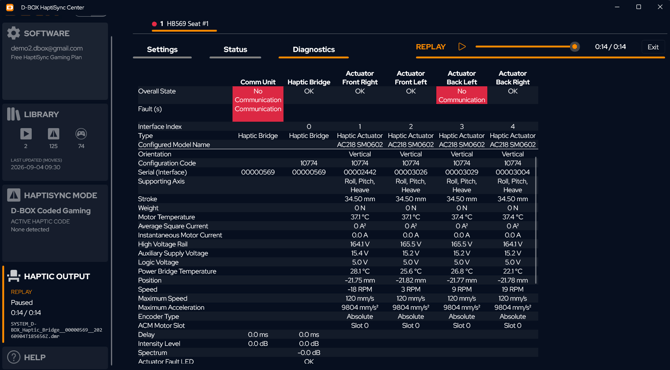Click the 'Intensity Level' row label
670x370 pixels.
pyautogui.click(x=159, y=344)
